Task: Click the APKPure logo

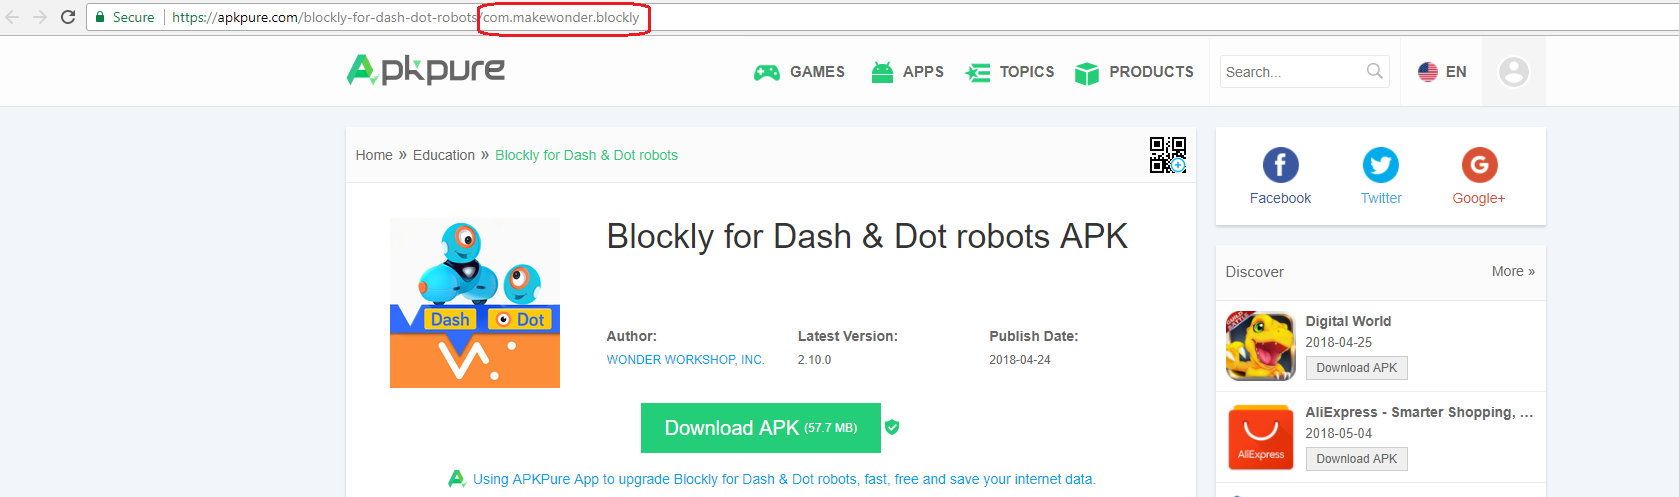Action: point(426,70)
